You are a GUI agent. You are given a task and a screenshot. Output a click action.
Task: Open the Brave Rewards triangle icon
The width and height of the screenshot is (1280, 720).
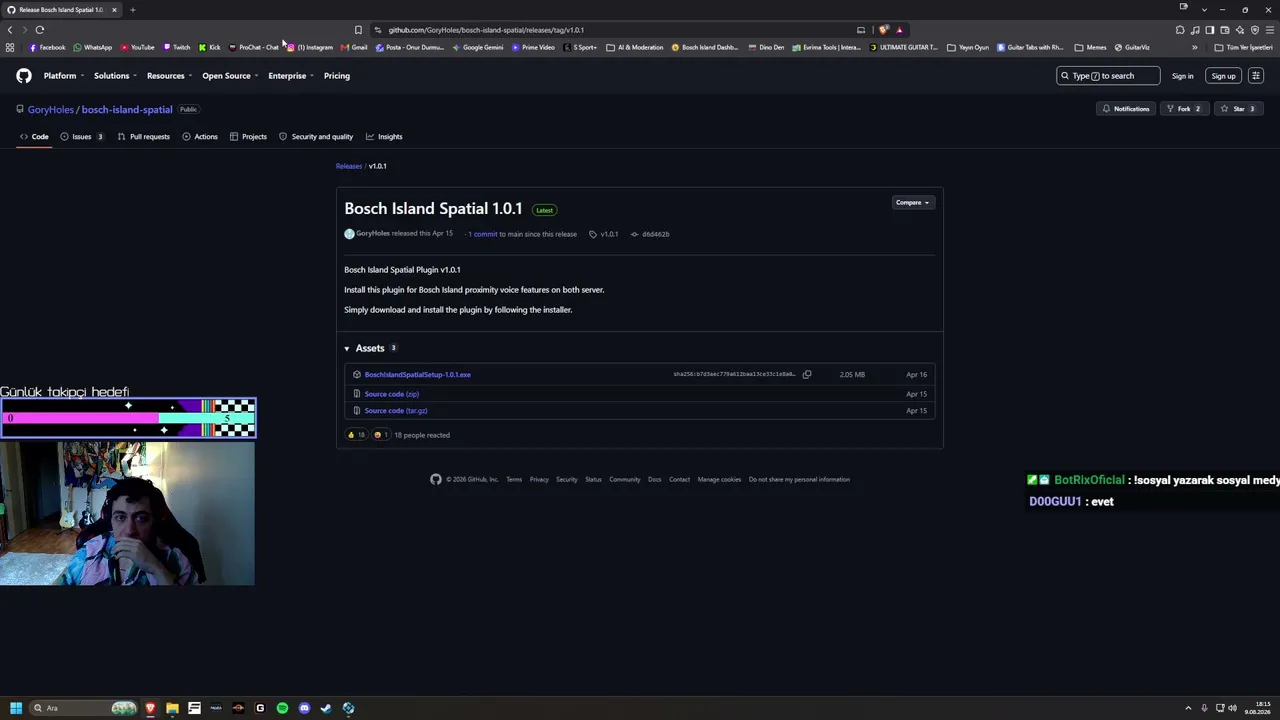pyautogui.click(x=899, y=30)
